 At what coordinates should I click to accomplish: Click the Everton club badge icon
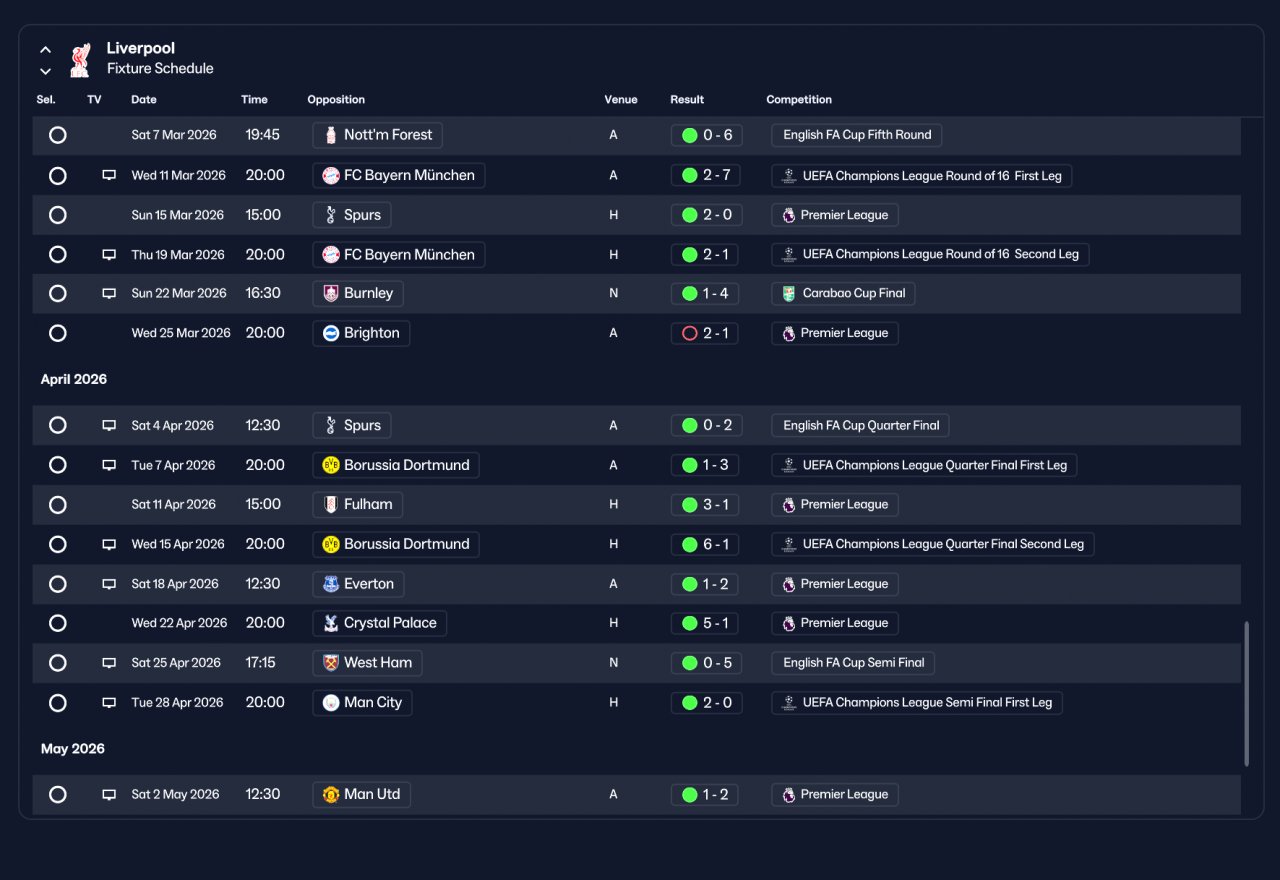coord(331,584)
